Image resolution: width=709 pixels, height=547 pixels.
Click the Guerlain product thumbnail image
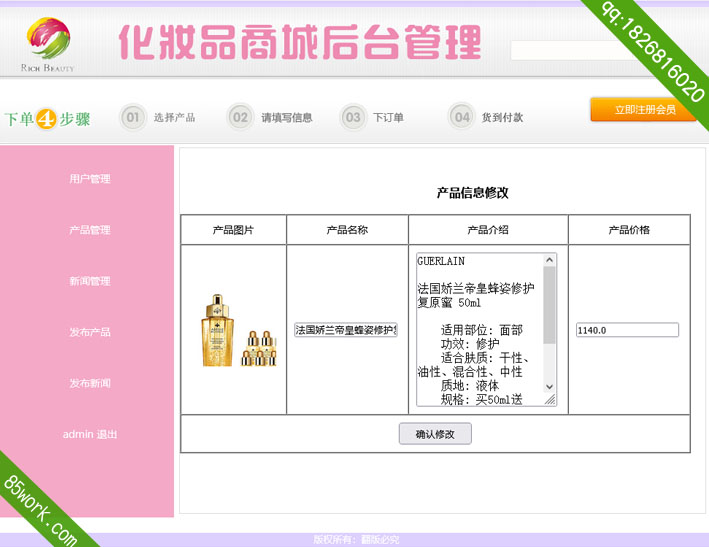tap(238, 330)
